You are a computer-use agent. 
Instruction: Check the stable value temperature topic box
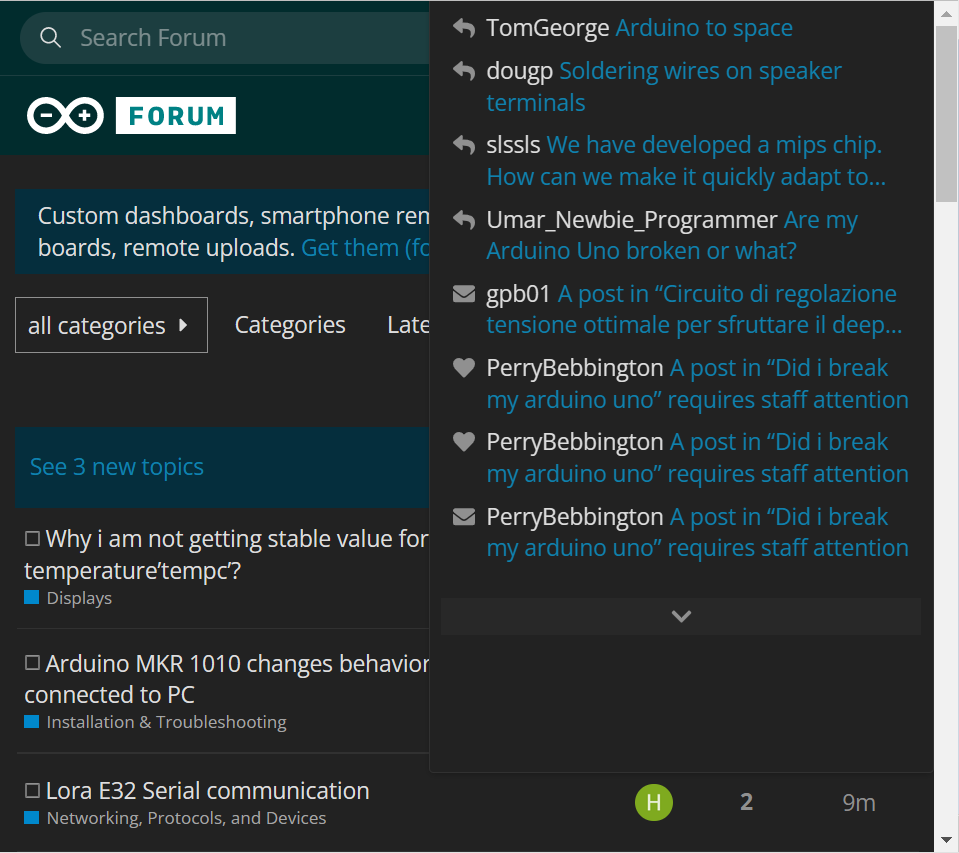pos(32,539)
